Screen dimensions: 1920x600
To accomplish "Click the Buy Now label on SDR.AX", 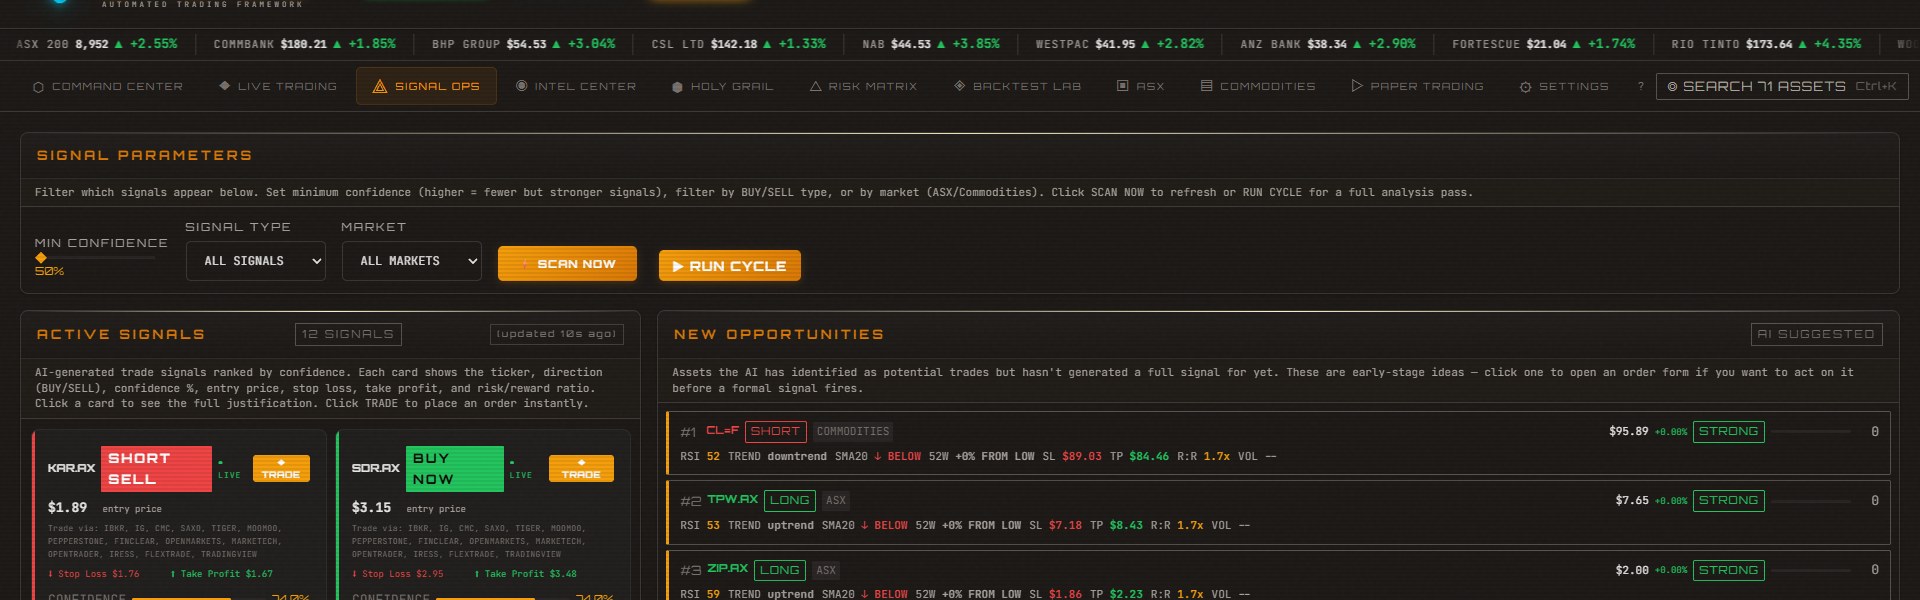I will (x=455, y=469).
